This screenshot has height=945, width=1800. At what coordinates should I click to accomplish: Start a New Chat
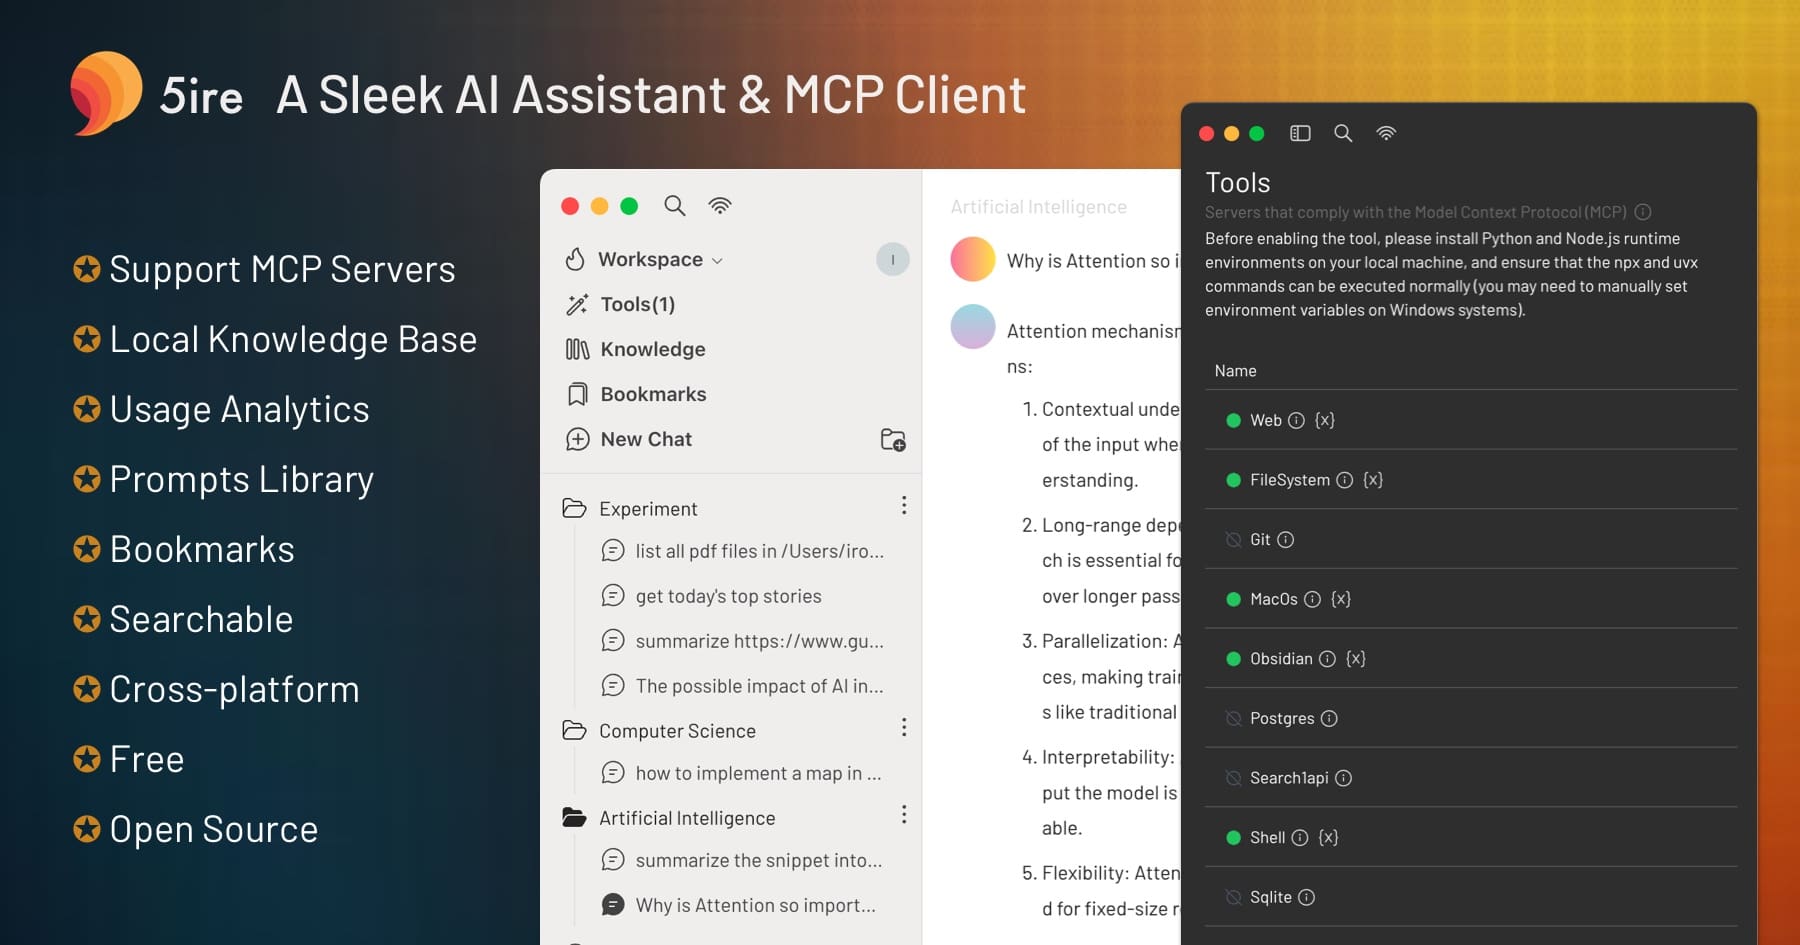click(x=645, y=438)
